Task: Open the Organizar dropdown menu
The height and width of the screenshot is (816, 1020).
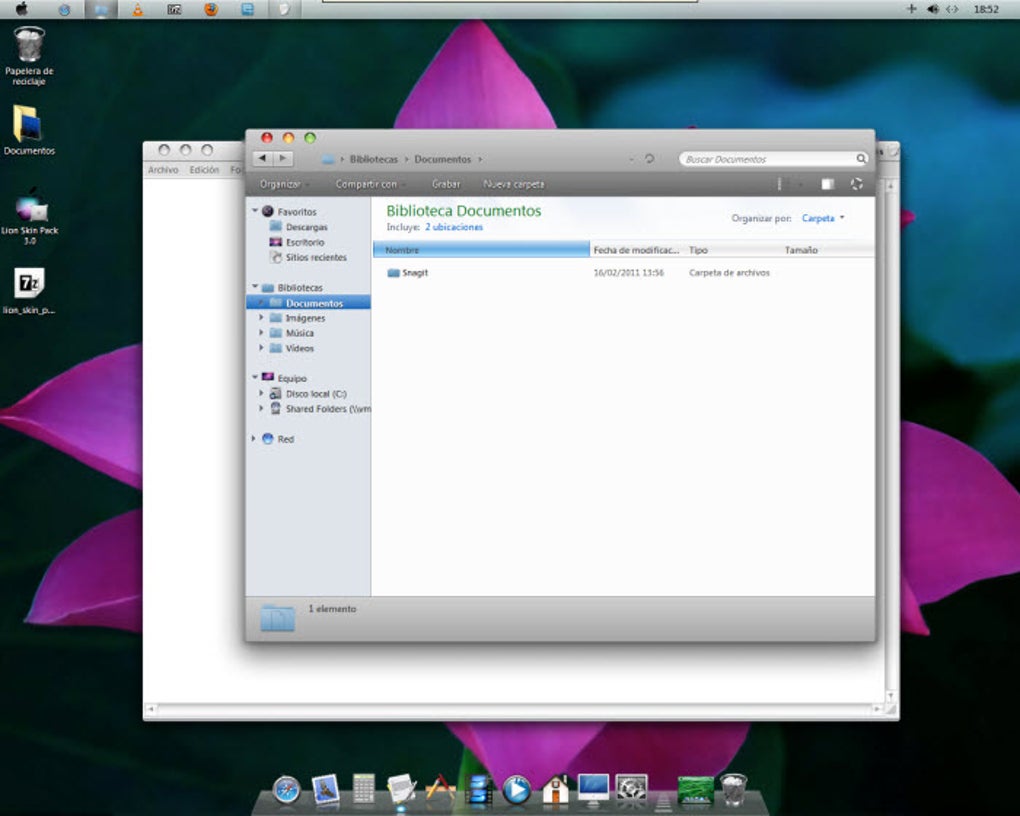Action: (284, 184)
